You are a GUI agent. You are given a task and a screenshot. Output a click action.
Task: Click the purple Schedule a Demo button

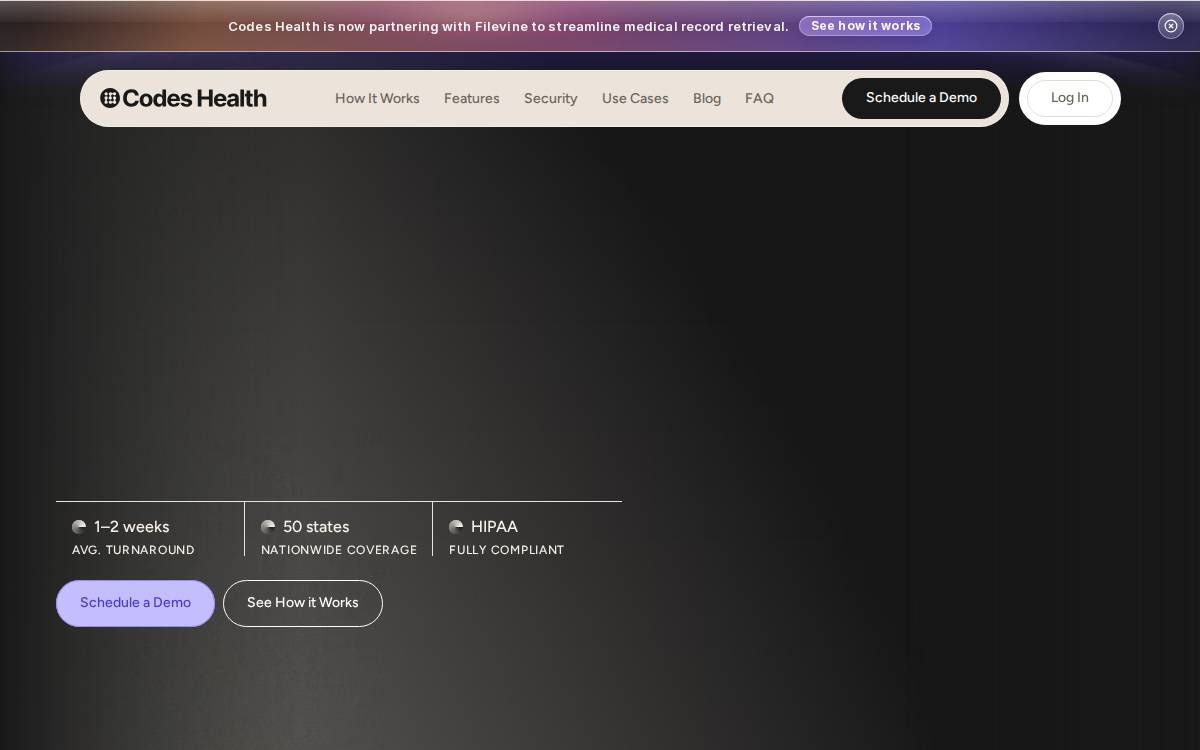[x=135, y=603]
